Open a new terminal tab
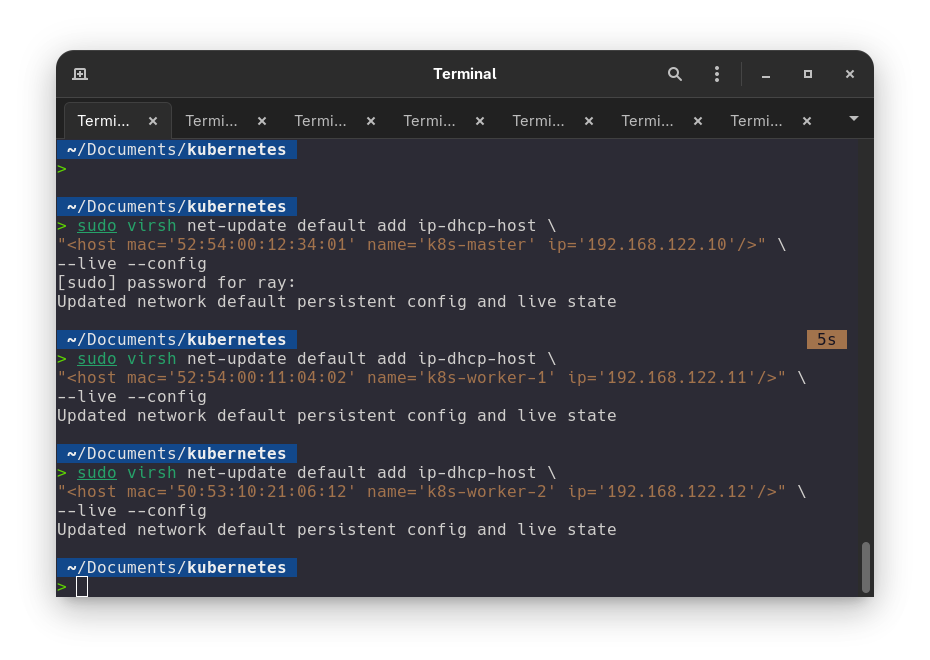Screen dimensions: 930x660 pos(80,74)
